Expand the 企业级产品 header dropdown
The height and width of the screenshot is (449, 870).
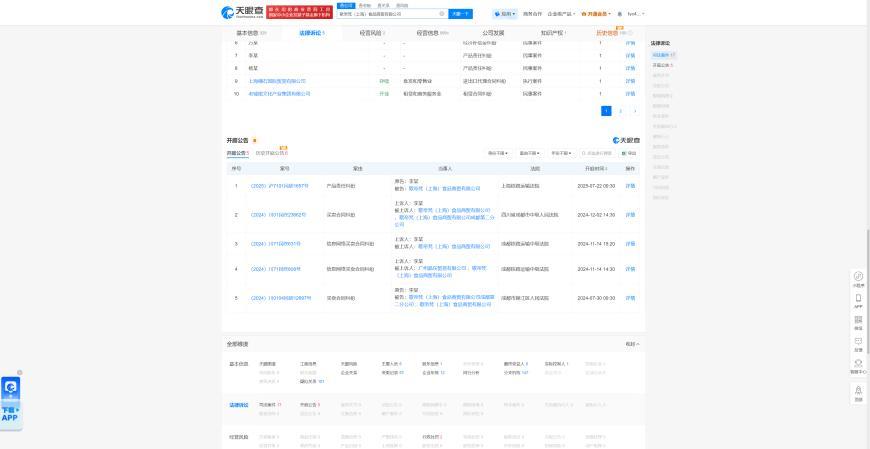[561, 14]
